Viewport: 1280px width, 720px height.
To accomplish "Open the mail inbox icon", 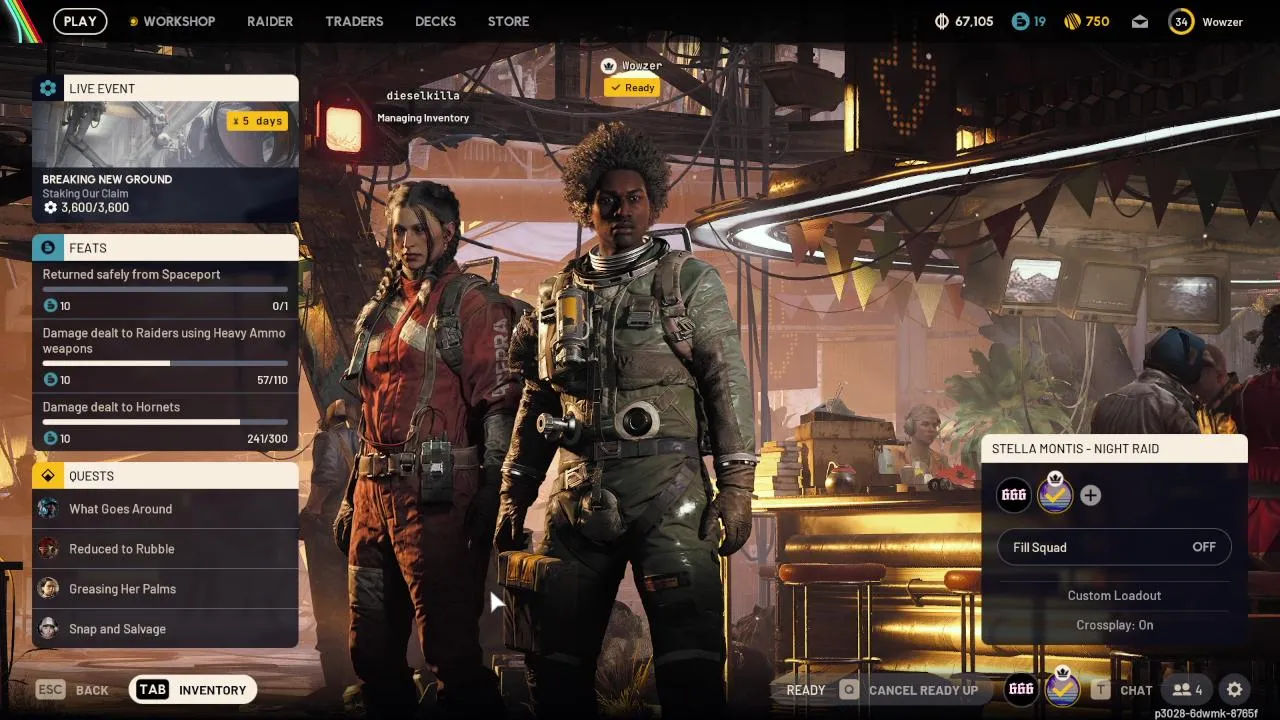I will click(1140, 21).
